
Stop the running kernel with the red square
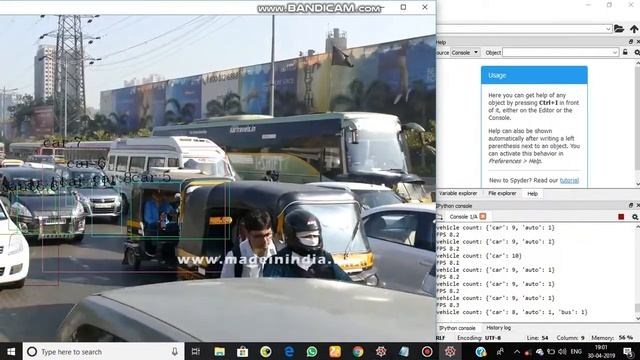pyautogui.click(x=621, y=217)
